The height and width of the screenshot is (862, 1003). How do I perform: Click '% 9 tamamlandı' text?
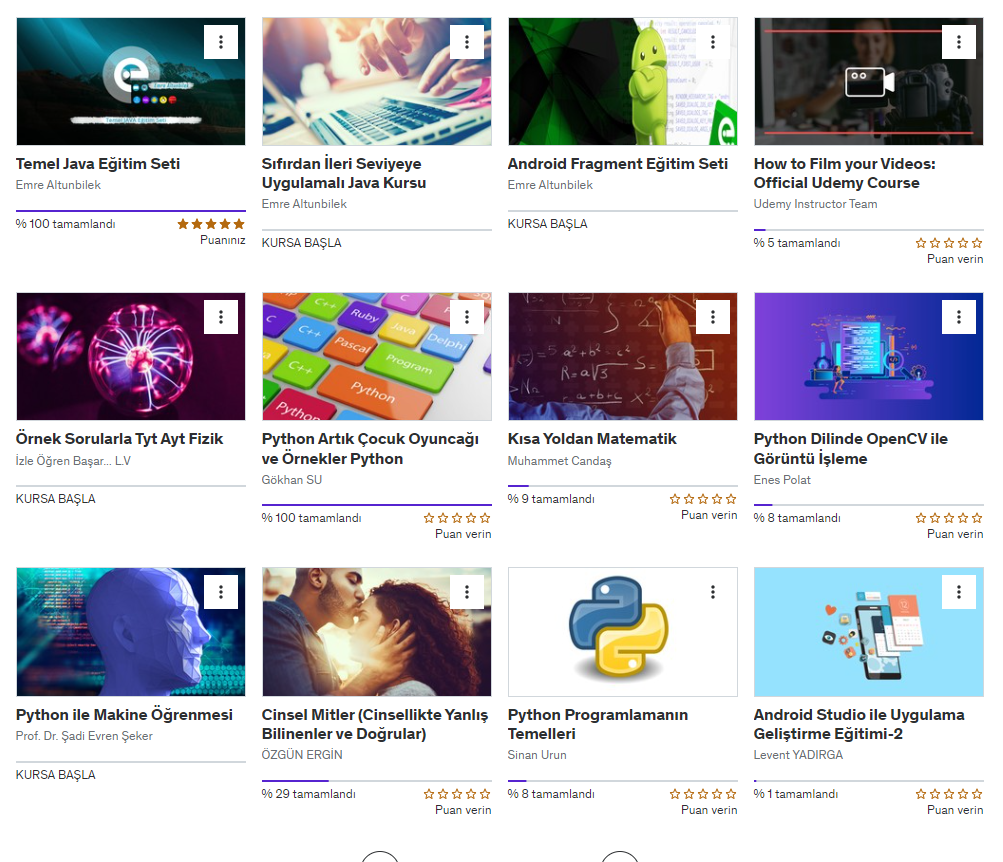[x=551, y=499]
